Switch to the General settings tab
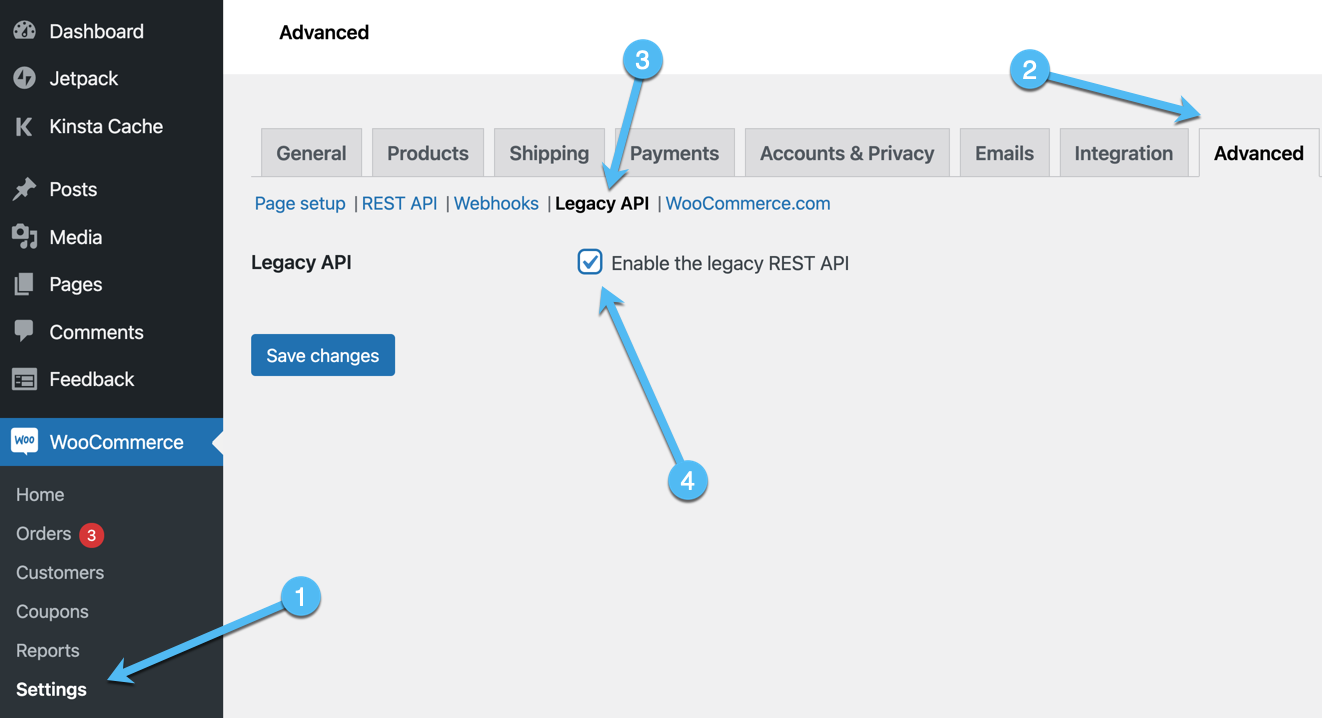This screenshot has height=718, width=1322. [x=311, y=152]
